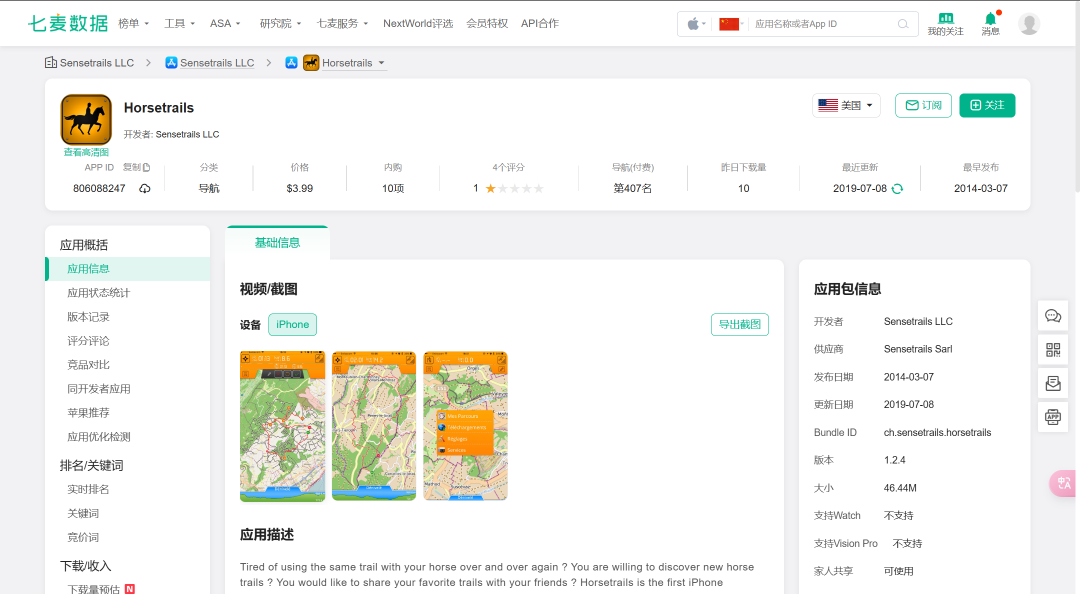The width and height of the screenshot is (1080, 594).
Task: Open the 美国 country dropdown
Action: coord(847,105)
